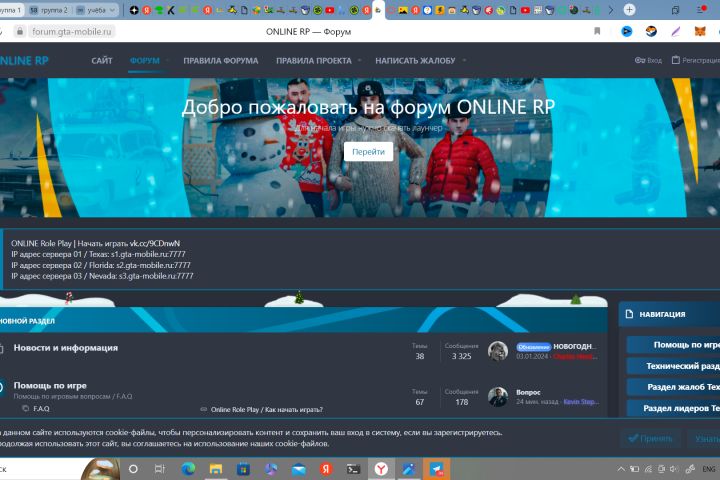720x480 pixels.
Task: Open the Mail app on the taskbar
Action: (x=298, y=469)
